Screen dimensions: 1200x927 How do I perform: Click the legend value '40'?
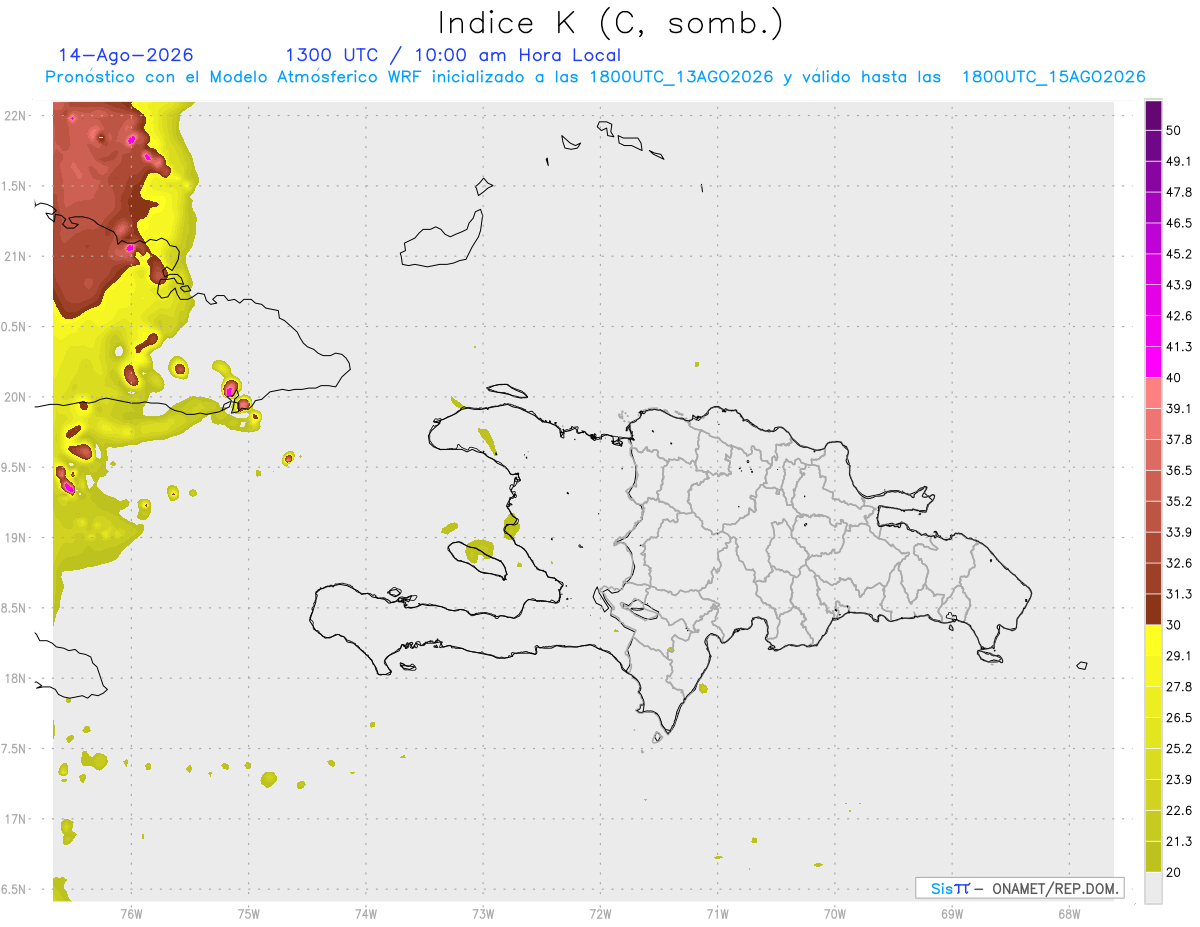click(1175, 378)
